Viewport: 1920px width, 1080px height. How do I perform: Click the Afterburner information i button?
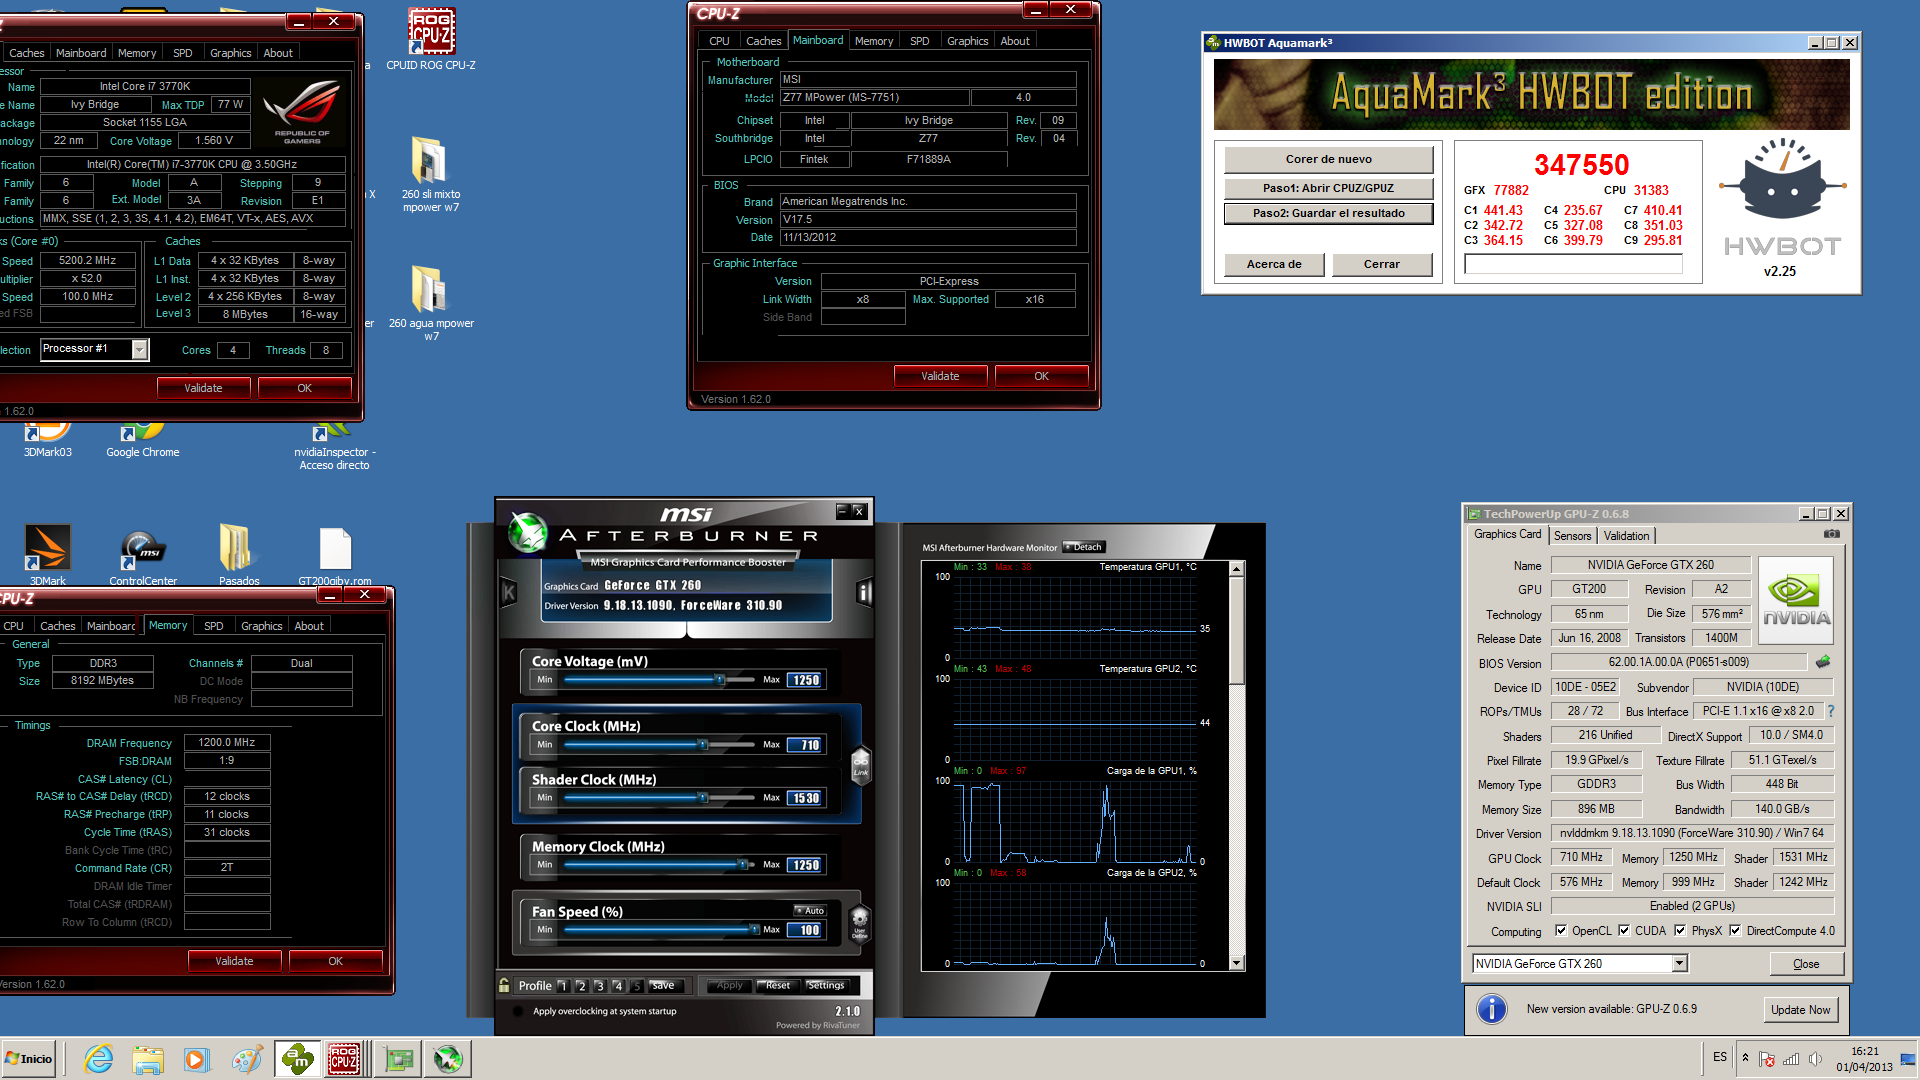point(864,593)
